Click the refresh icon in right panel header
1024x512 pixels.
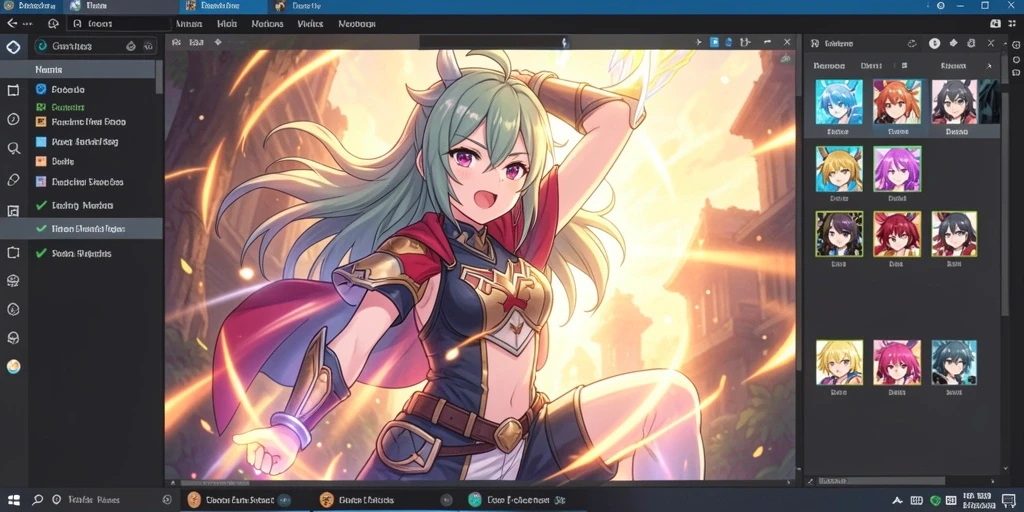[x=912, y=44]
